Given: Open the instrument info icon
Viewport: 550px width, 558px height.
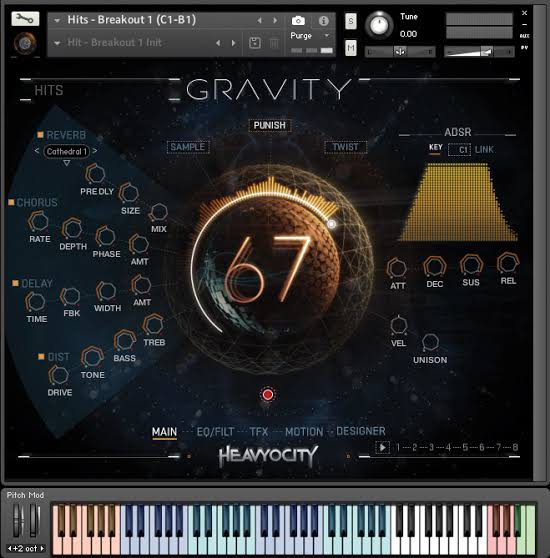Looking at the screenshot, I should pos(323,21).
